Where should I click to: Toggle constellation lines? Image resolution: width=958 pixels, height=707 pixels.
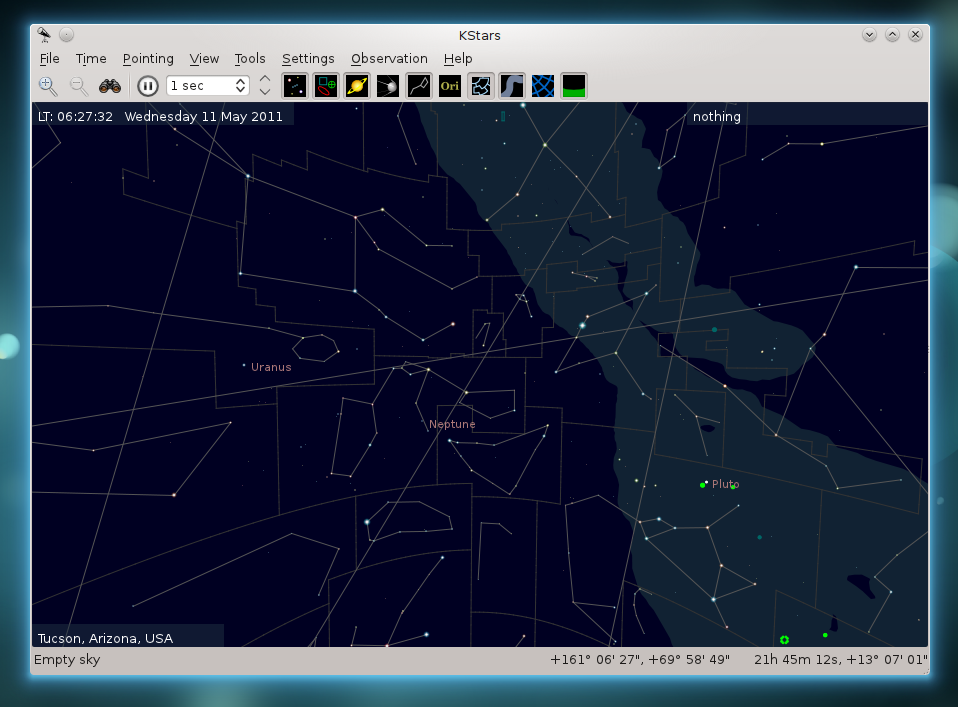click(419, 86)
